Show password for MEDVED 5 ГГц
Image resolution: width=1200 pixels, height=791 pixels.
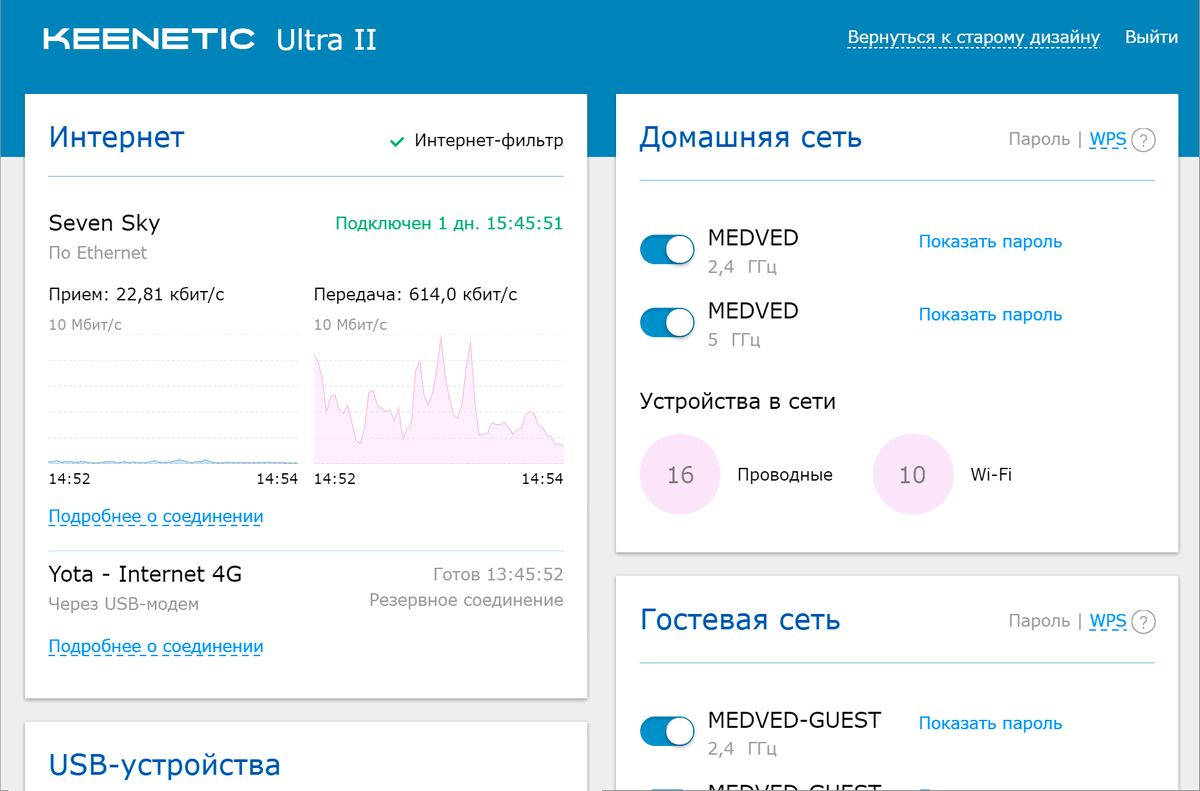(990, 315)
